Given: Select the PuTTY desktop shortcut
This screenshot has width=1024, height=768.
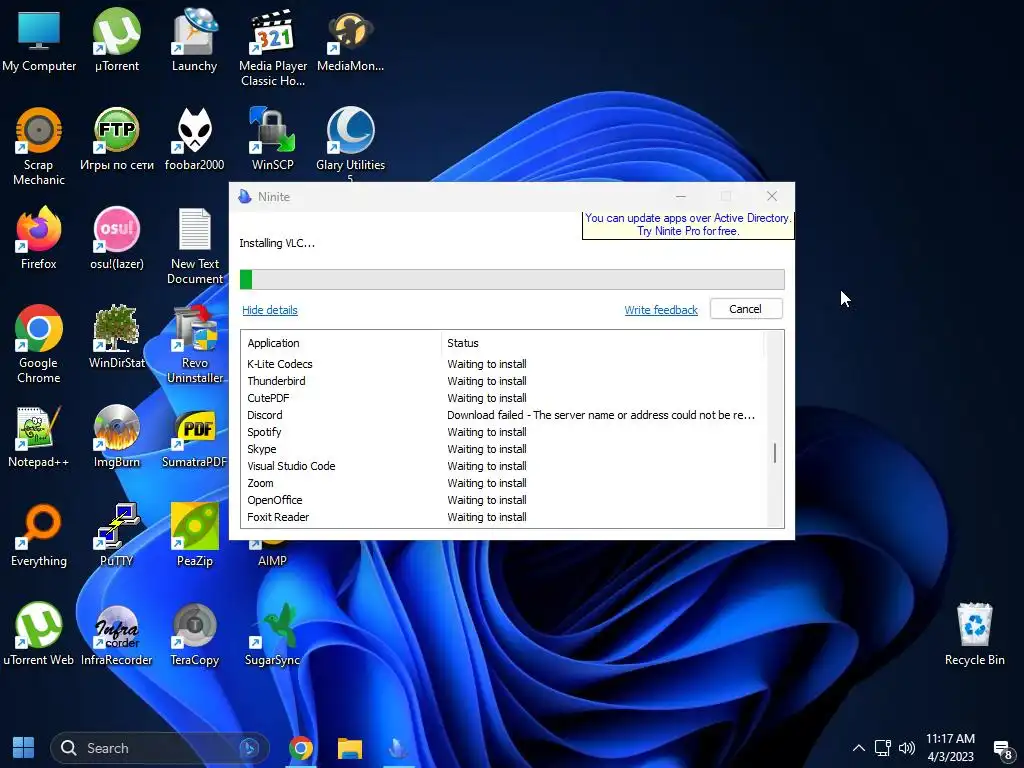Looking at the screenshot, I should click(117, 536).
